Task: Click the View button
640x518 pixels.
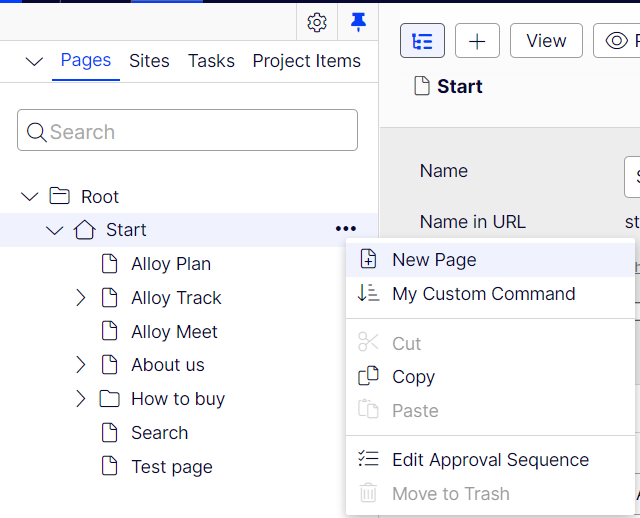Action: pos(546,41)
